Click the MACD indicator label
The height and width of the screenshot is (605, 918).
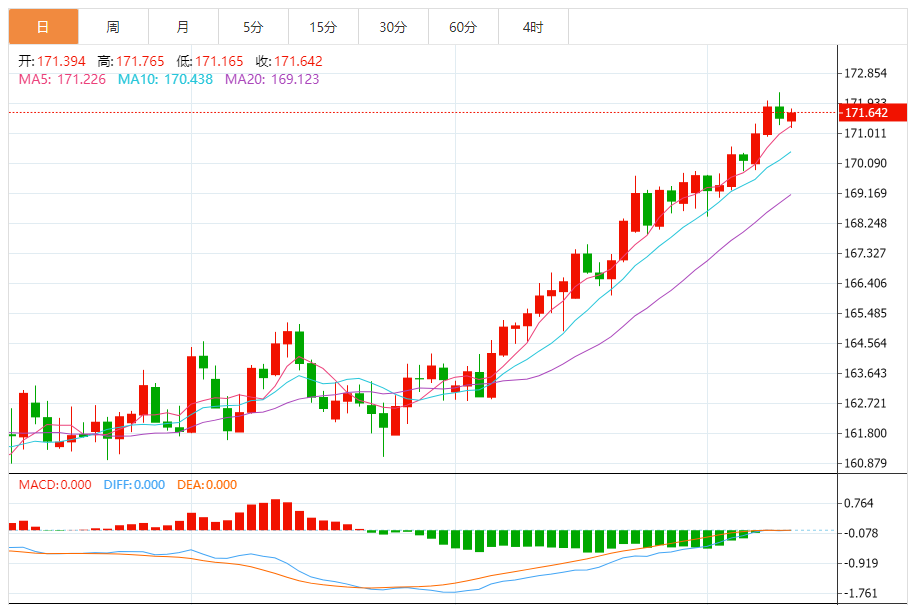click(x=56, y=485)
